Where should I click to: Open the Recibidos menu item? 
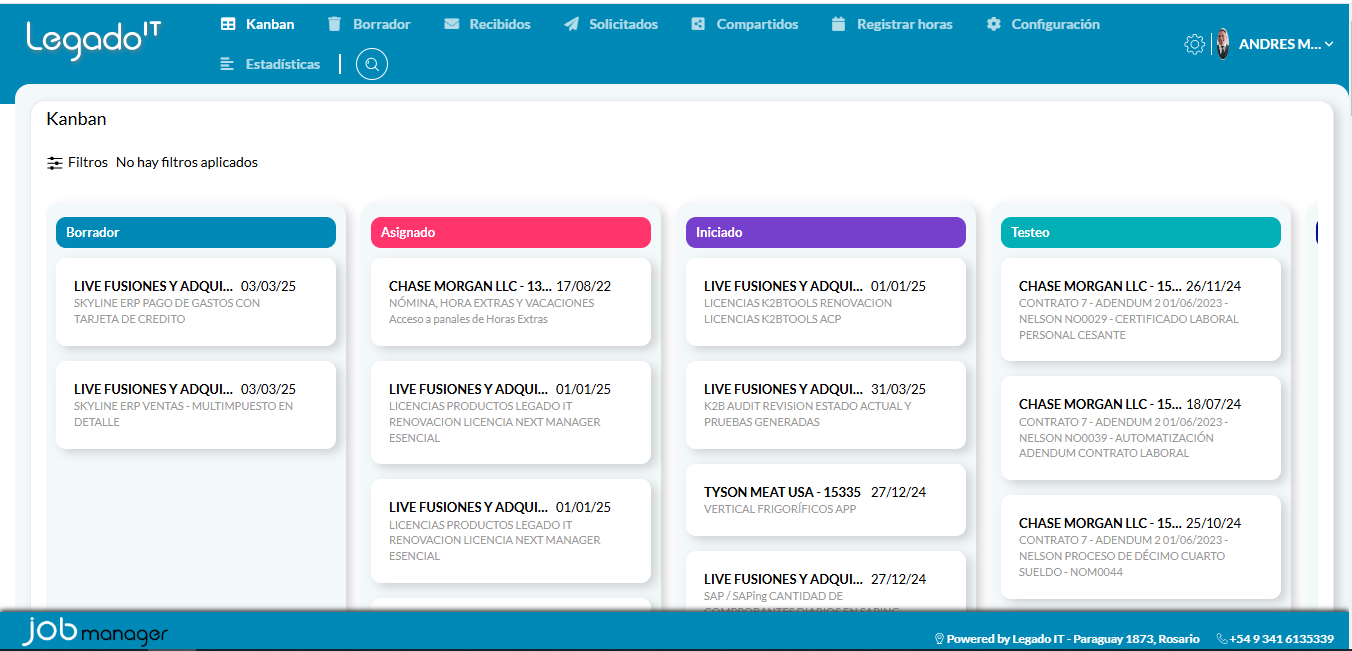pyautogui.click(x=488, y=24)
